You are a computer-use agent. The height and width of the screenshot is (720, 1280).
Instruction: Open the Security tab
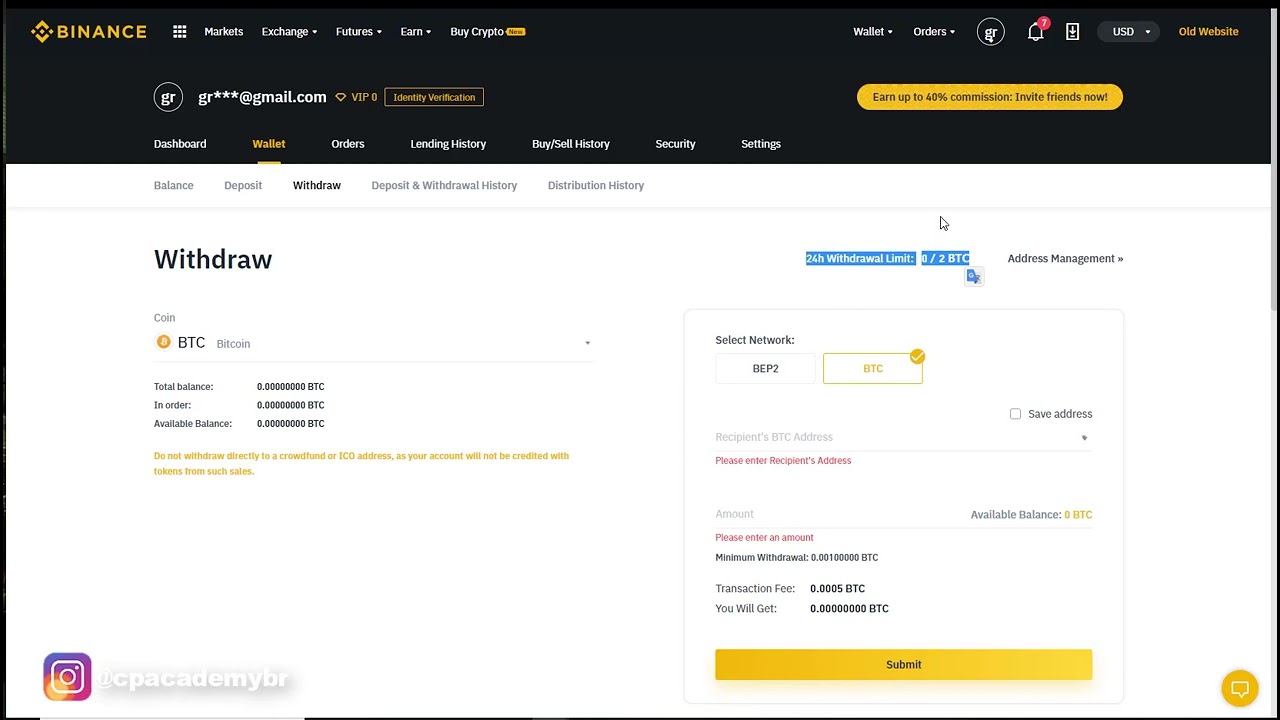(x=675, y=144)
